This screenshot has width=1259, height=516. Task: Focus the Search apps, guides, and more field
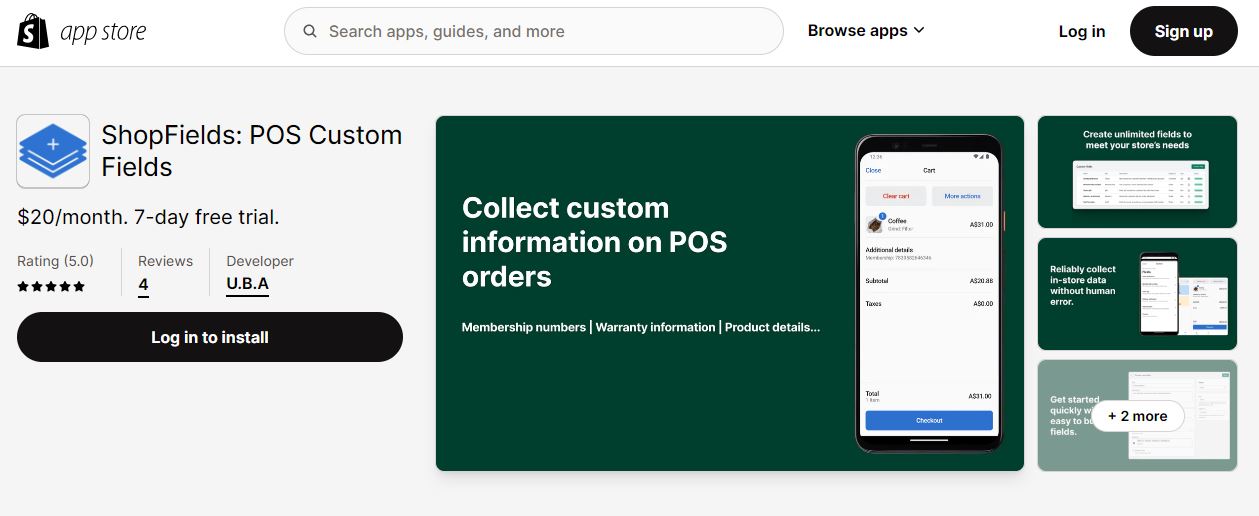pyautogui.click(x=533, y=31)
